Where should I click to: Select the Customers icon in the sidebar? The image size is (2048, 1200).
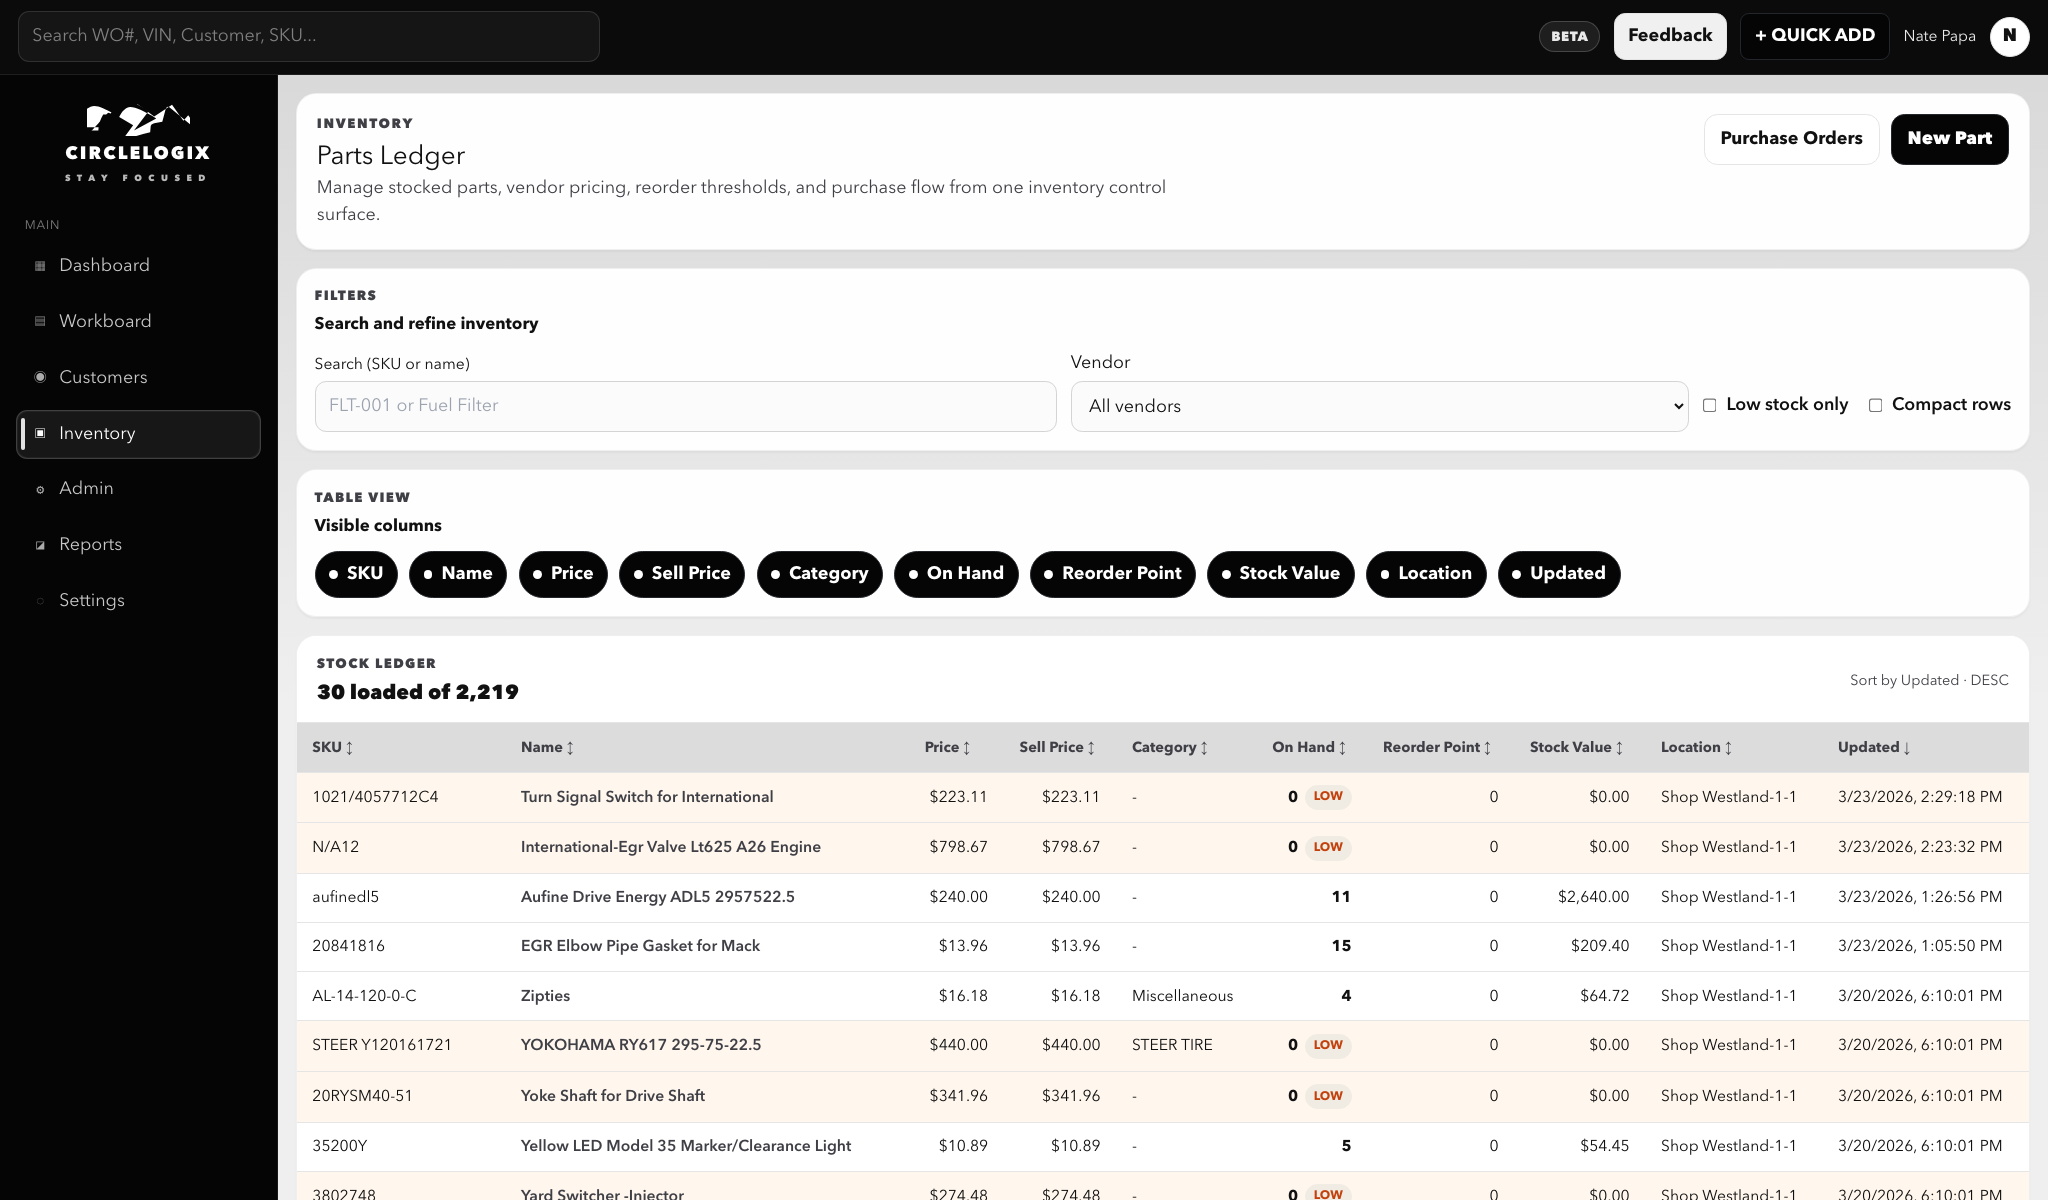pos(40,377)
